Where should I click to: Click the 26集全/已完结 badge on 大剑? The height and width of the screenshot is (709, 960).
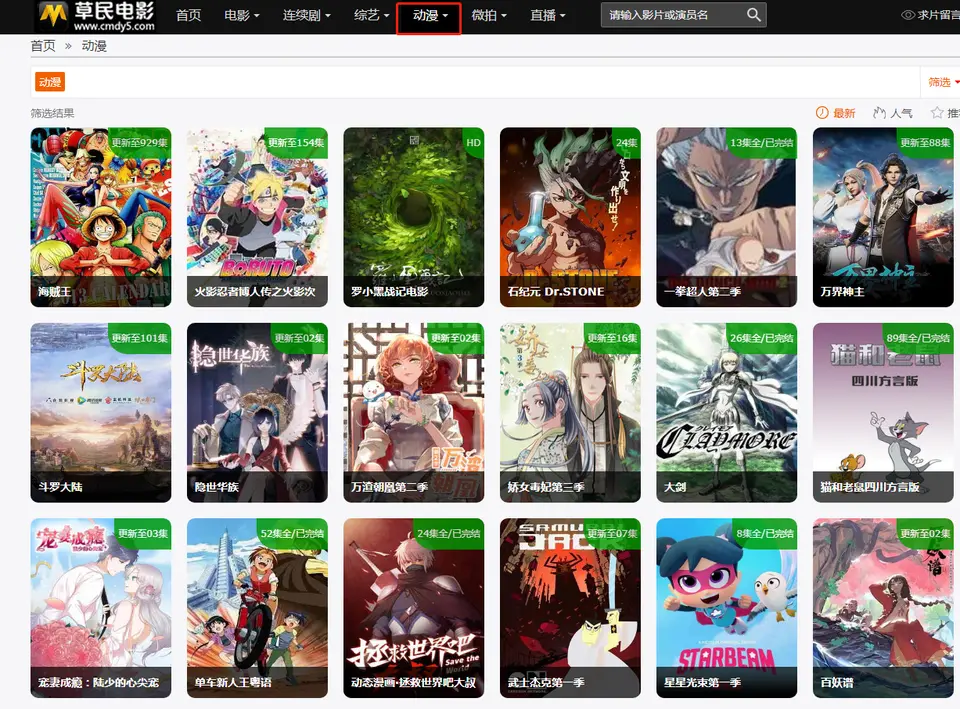tap(761, 338)
